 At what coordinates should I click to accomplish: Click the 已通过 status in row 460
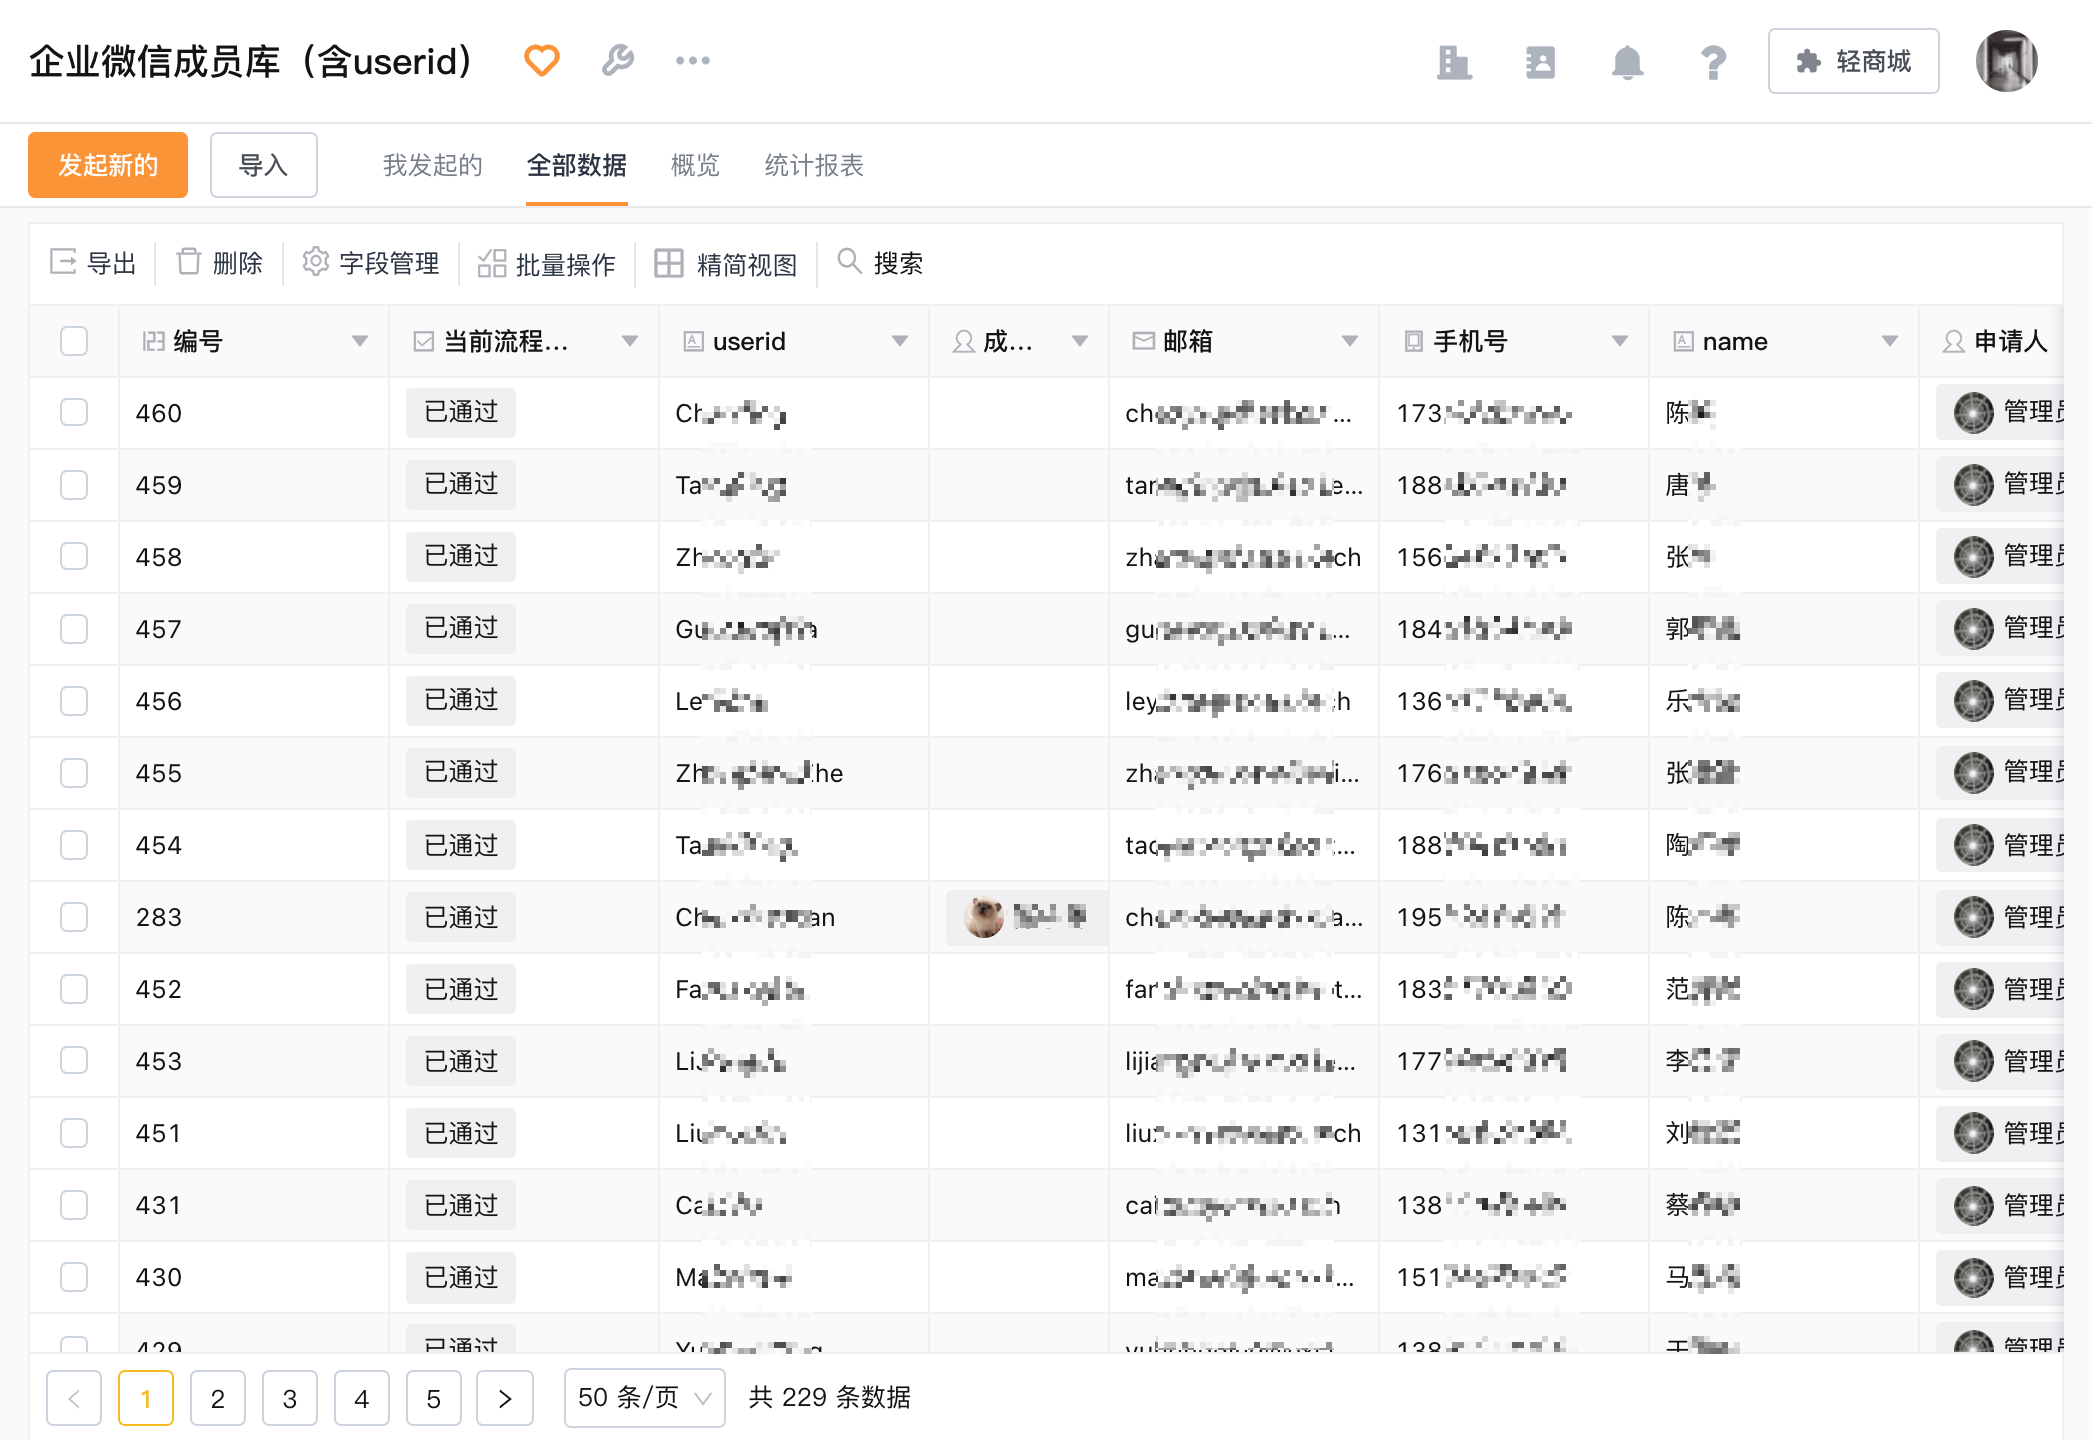(x=461, y=412)
